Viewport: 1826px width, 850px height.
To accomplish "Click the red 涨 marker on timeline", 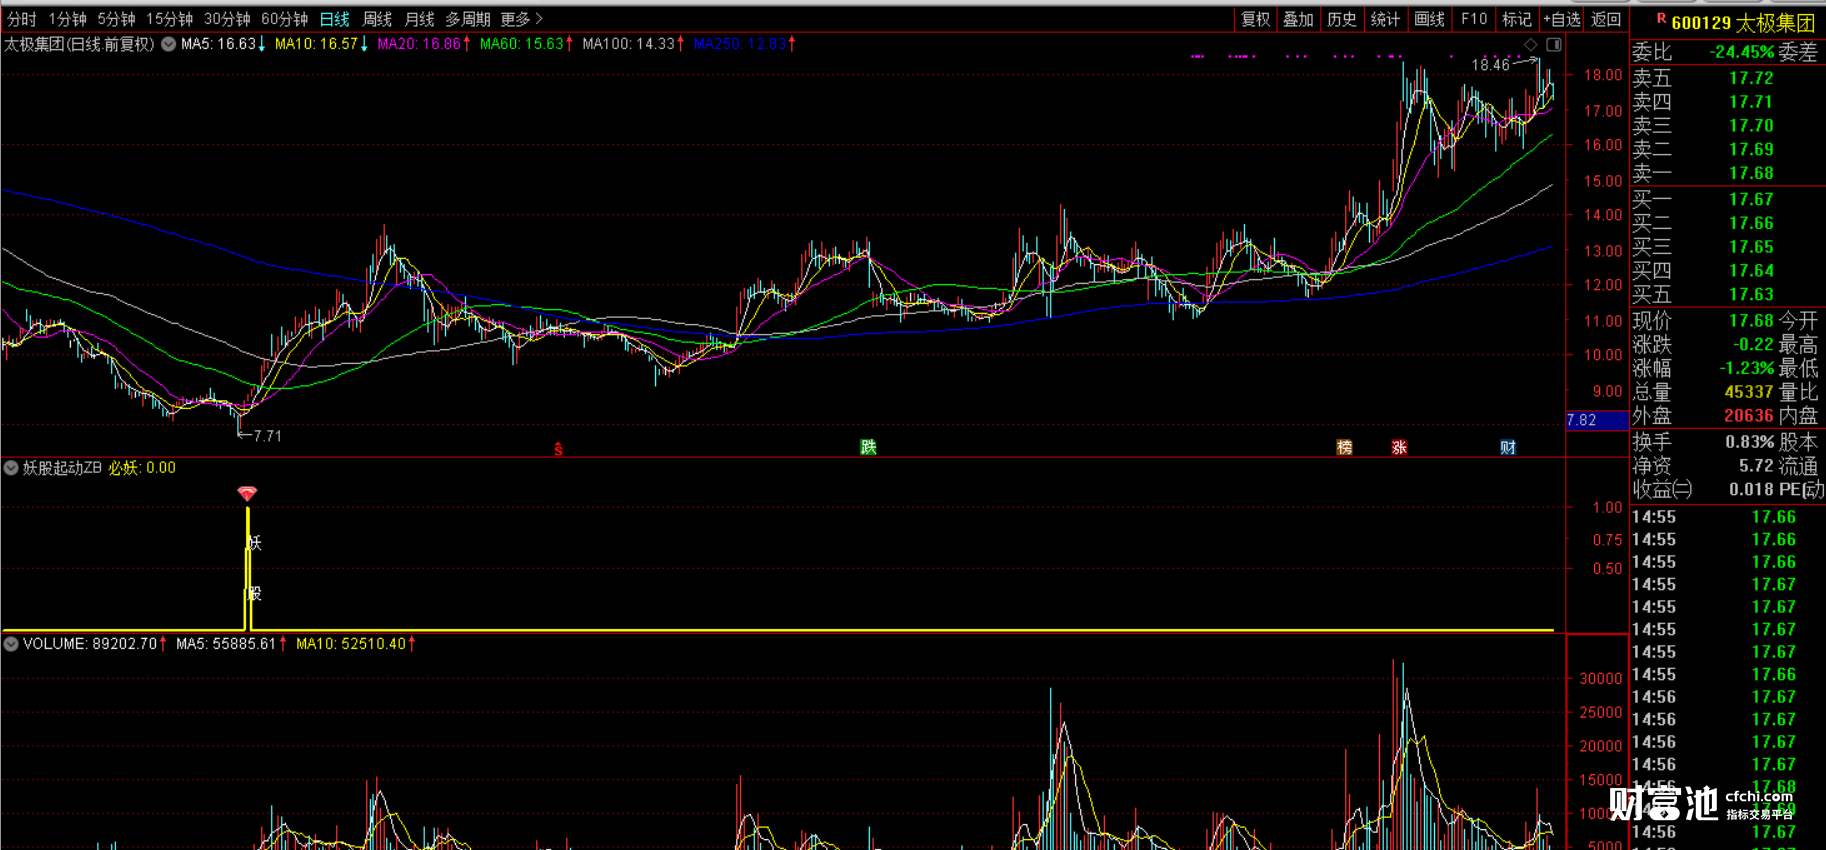I will [1399, 447].
